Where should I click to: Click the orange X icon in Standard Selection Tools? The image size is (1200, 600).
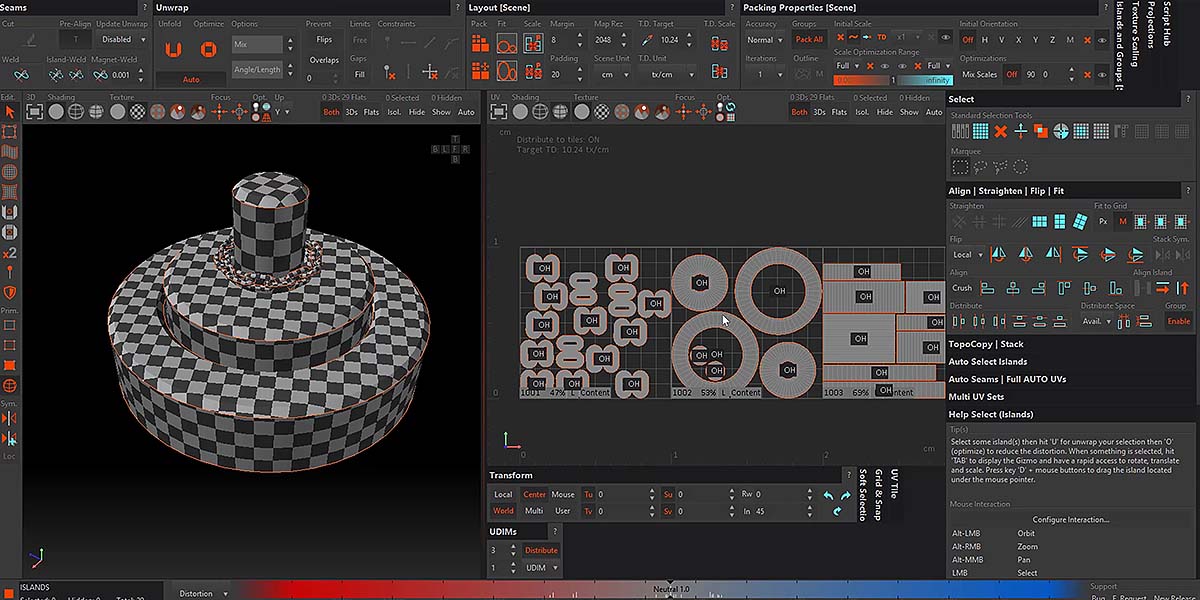1000,131
